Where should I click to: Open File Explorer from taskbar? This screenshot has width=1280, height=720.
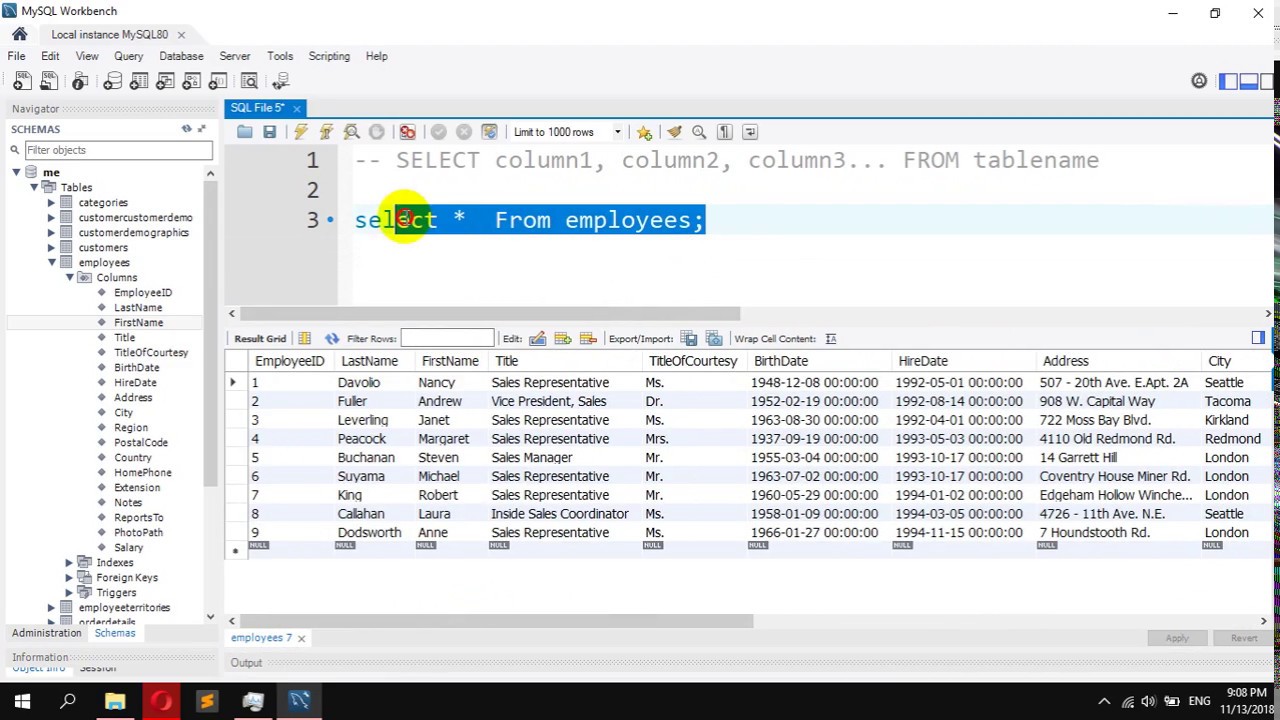tap(115, 701)
